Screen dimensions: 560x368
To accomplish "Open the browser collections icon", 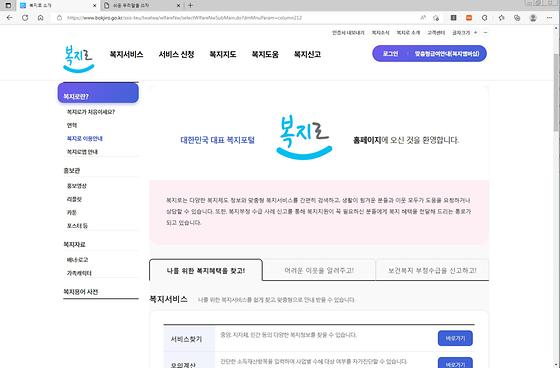I will point(517,18).
